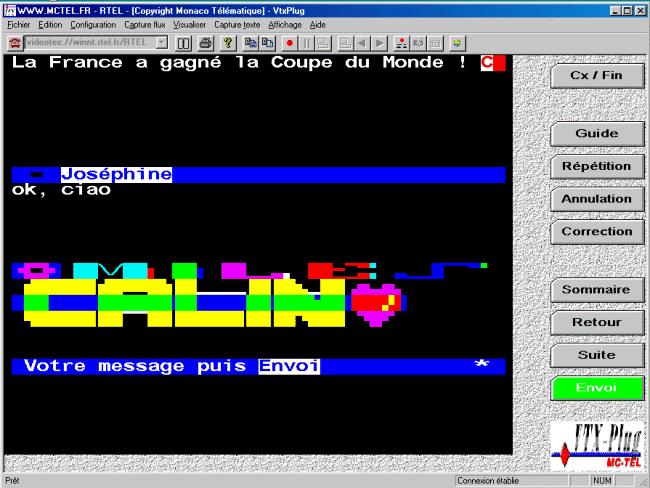The height and width of the screenshot is (488, 650).
Task: Click the split-page view toolbar icon
Action: click(x=183, y=43)
